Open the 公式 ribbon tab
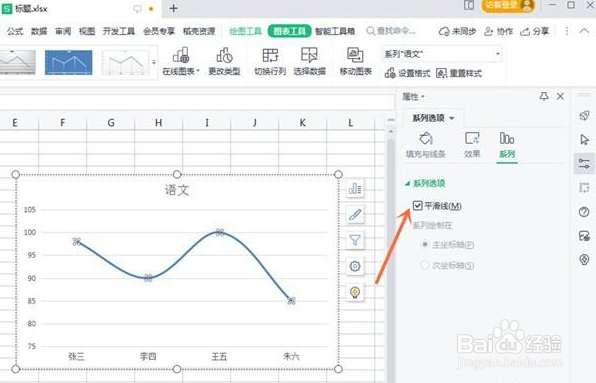Viewport: 596px width, 383px height. (15, 31)
